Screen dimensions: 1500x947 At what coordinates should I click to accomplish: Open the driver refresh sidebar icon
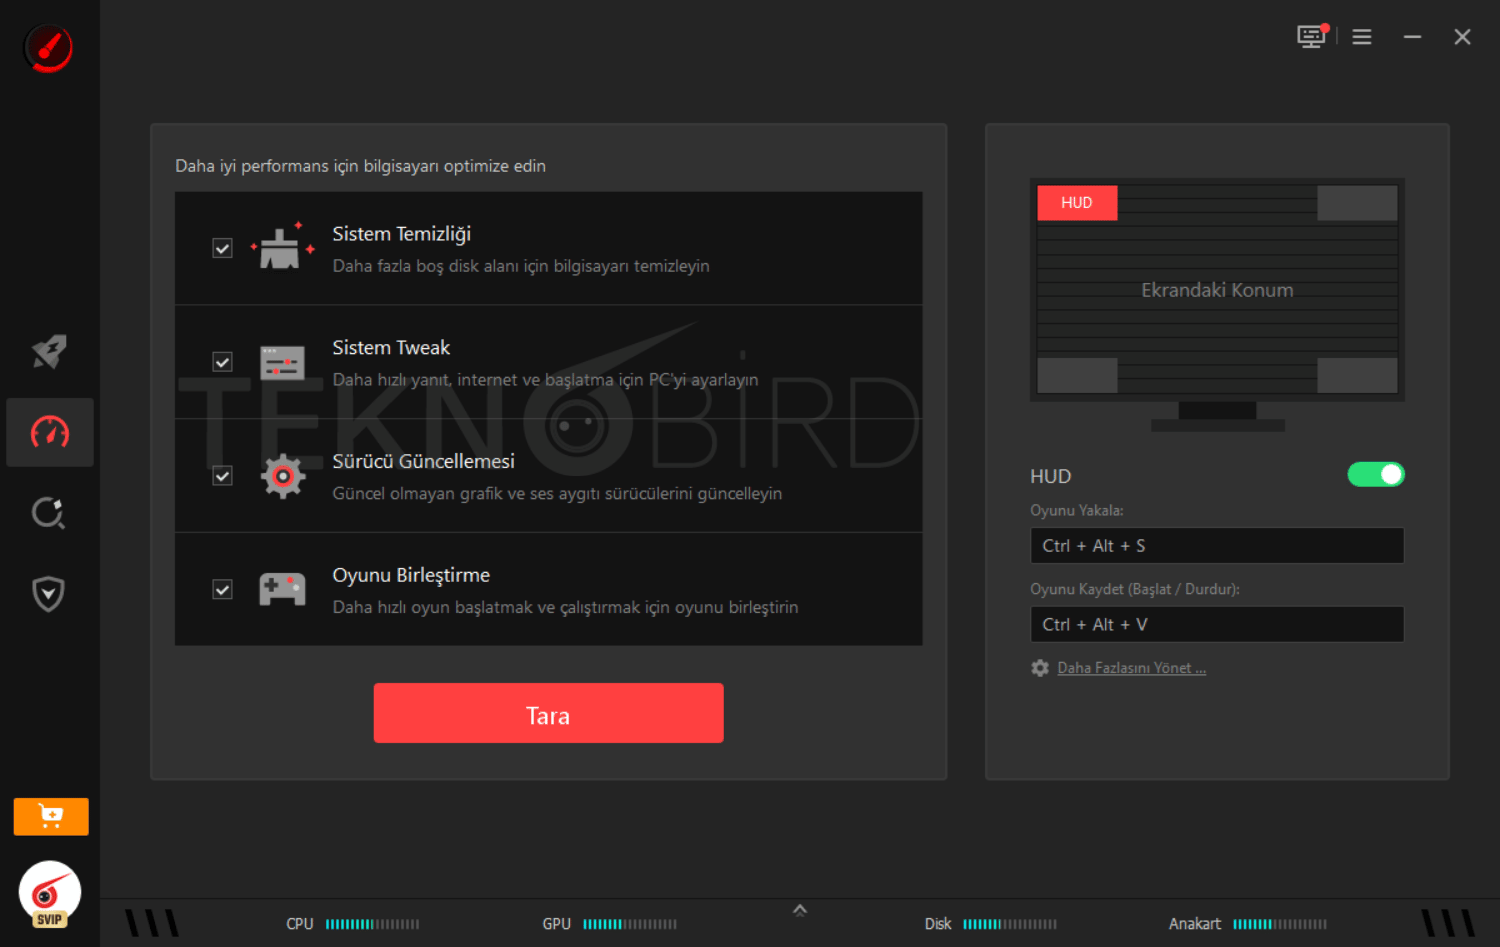point(49,513)
